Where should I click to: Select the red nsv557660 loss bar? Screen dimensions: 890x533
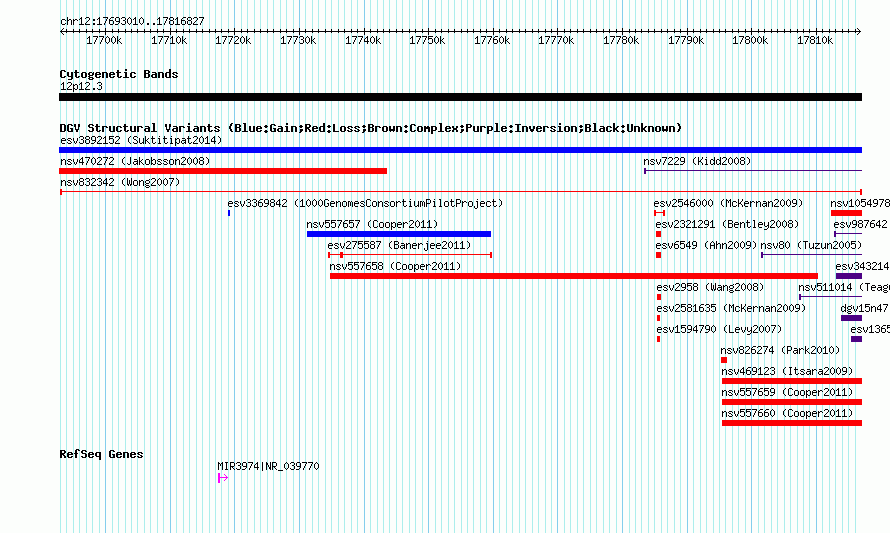tap(792, 423)
